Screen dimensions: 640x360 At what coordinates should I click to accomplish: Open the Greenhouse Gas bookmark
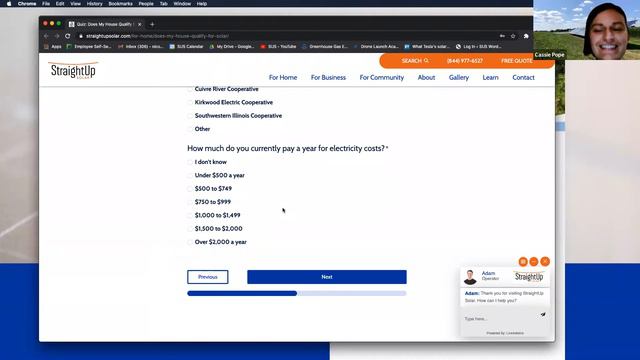(325, 47)
